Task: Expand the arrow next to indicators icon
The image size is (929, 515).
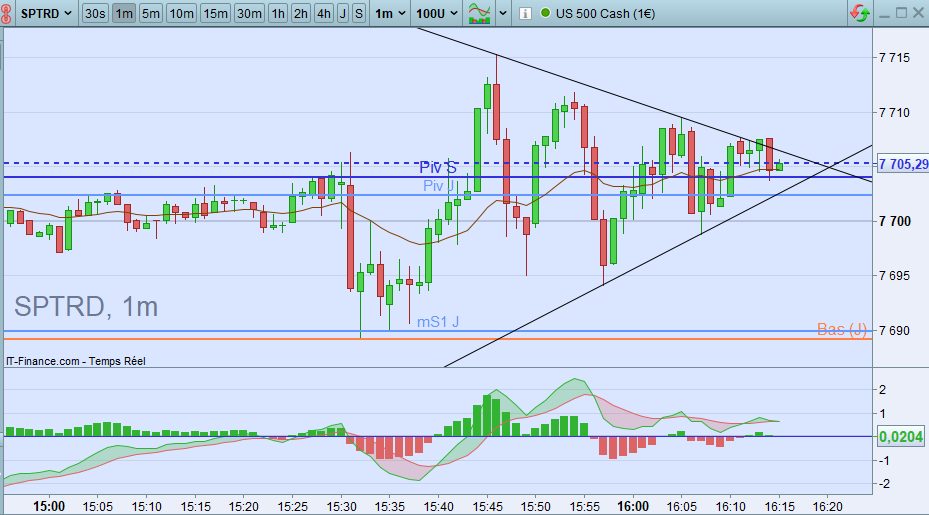Action: pos(502,13)
